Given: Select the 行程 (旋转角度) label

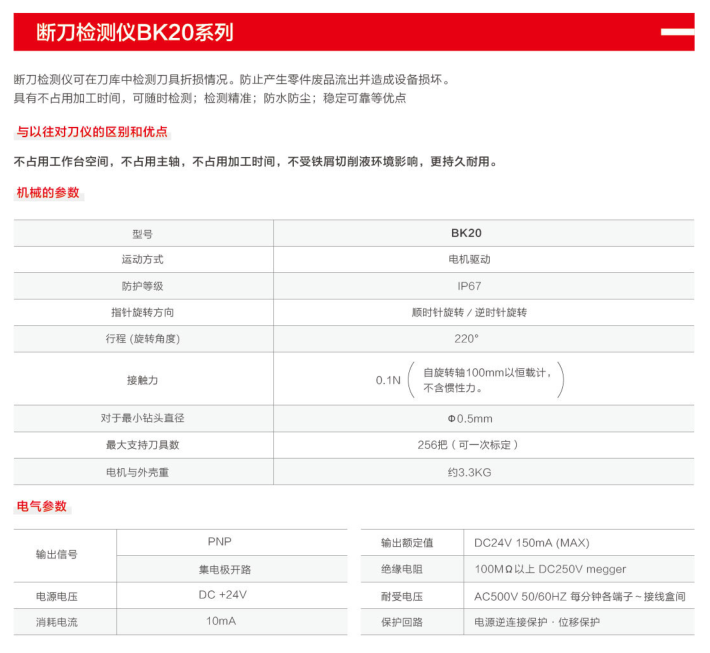Looking at the screenshot, I should pos(143,339).
